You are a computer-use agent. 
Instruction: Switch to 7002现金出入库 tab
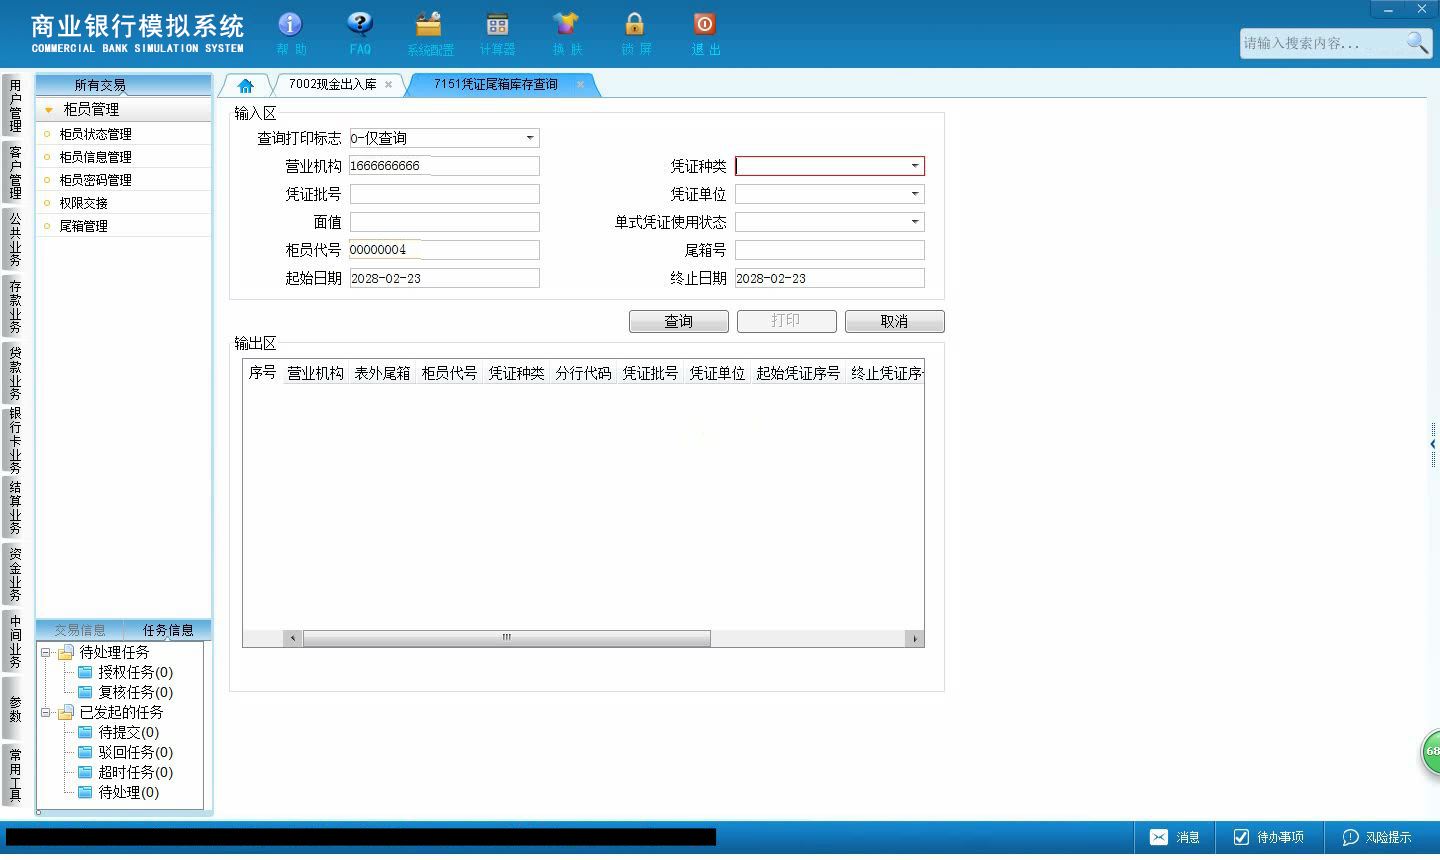coord(332,85)
